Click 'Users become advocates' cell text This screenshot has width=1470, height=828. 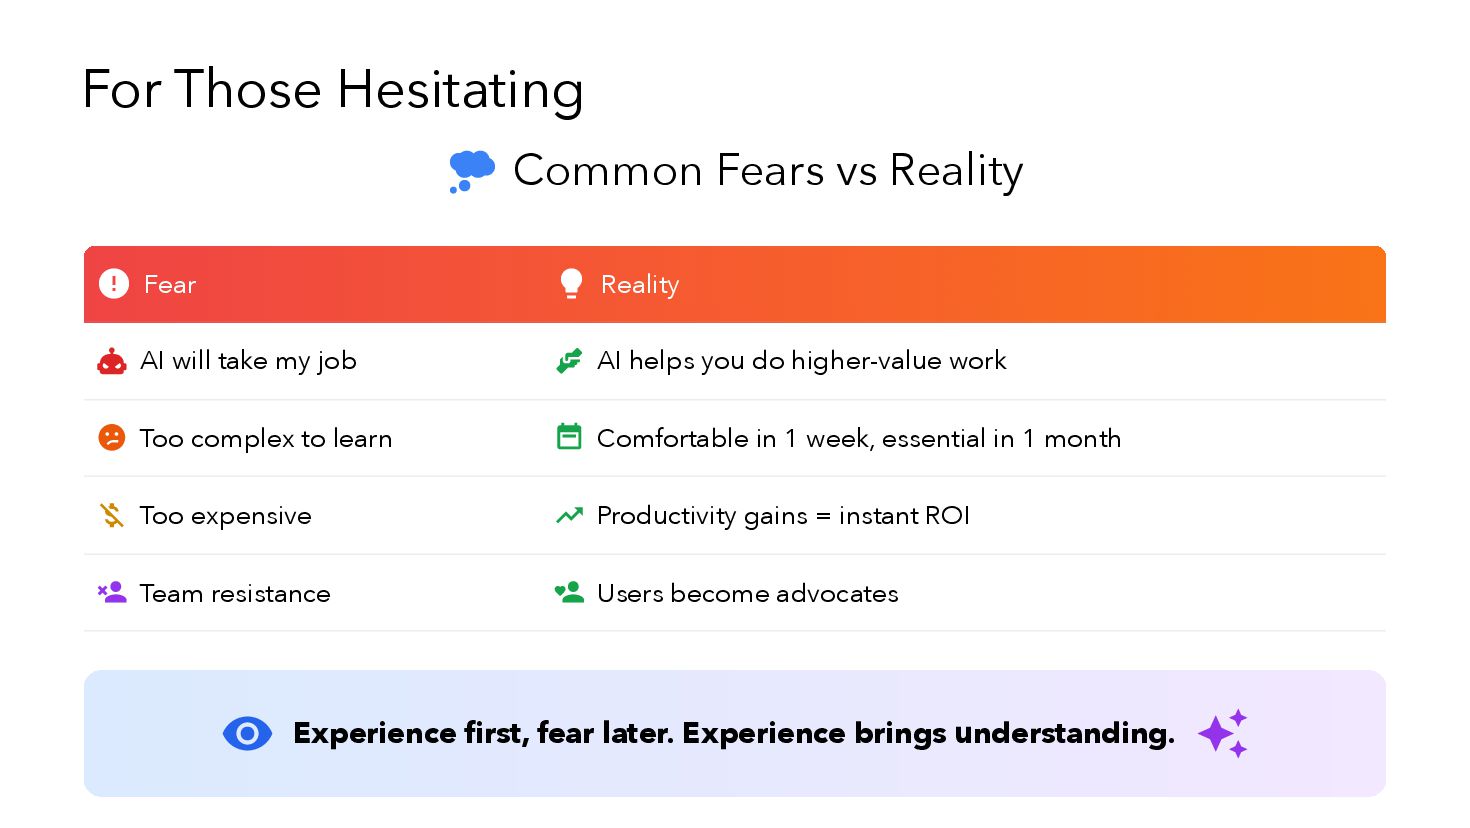[x=747, y=593]
